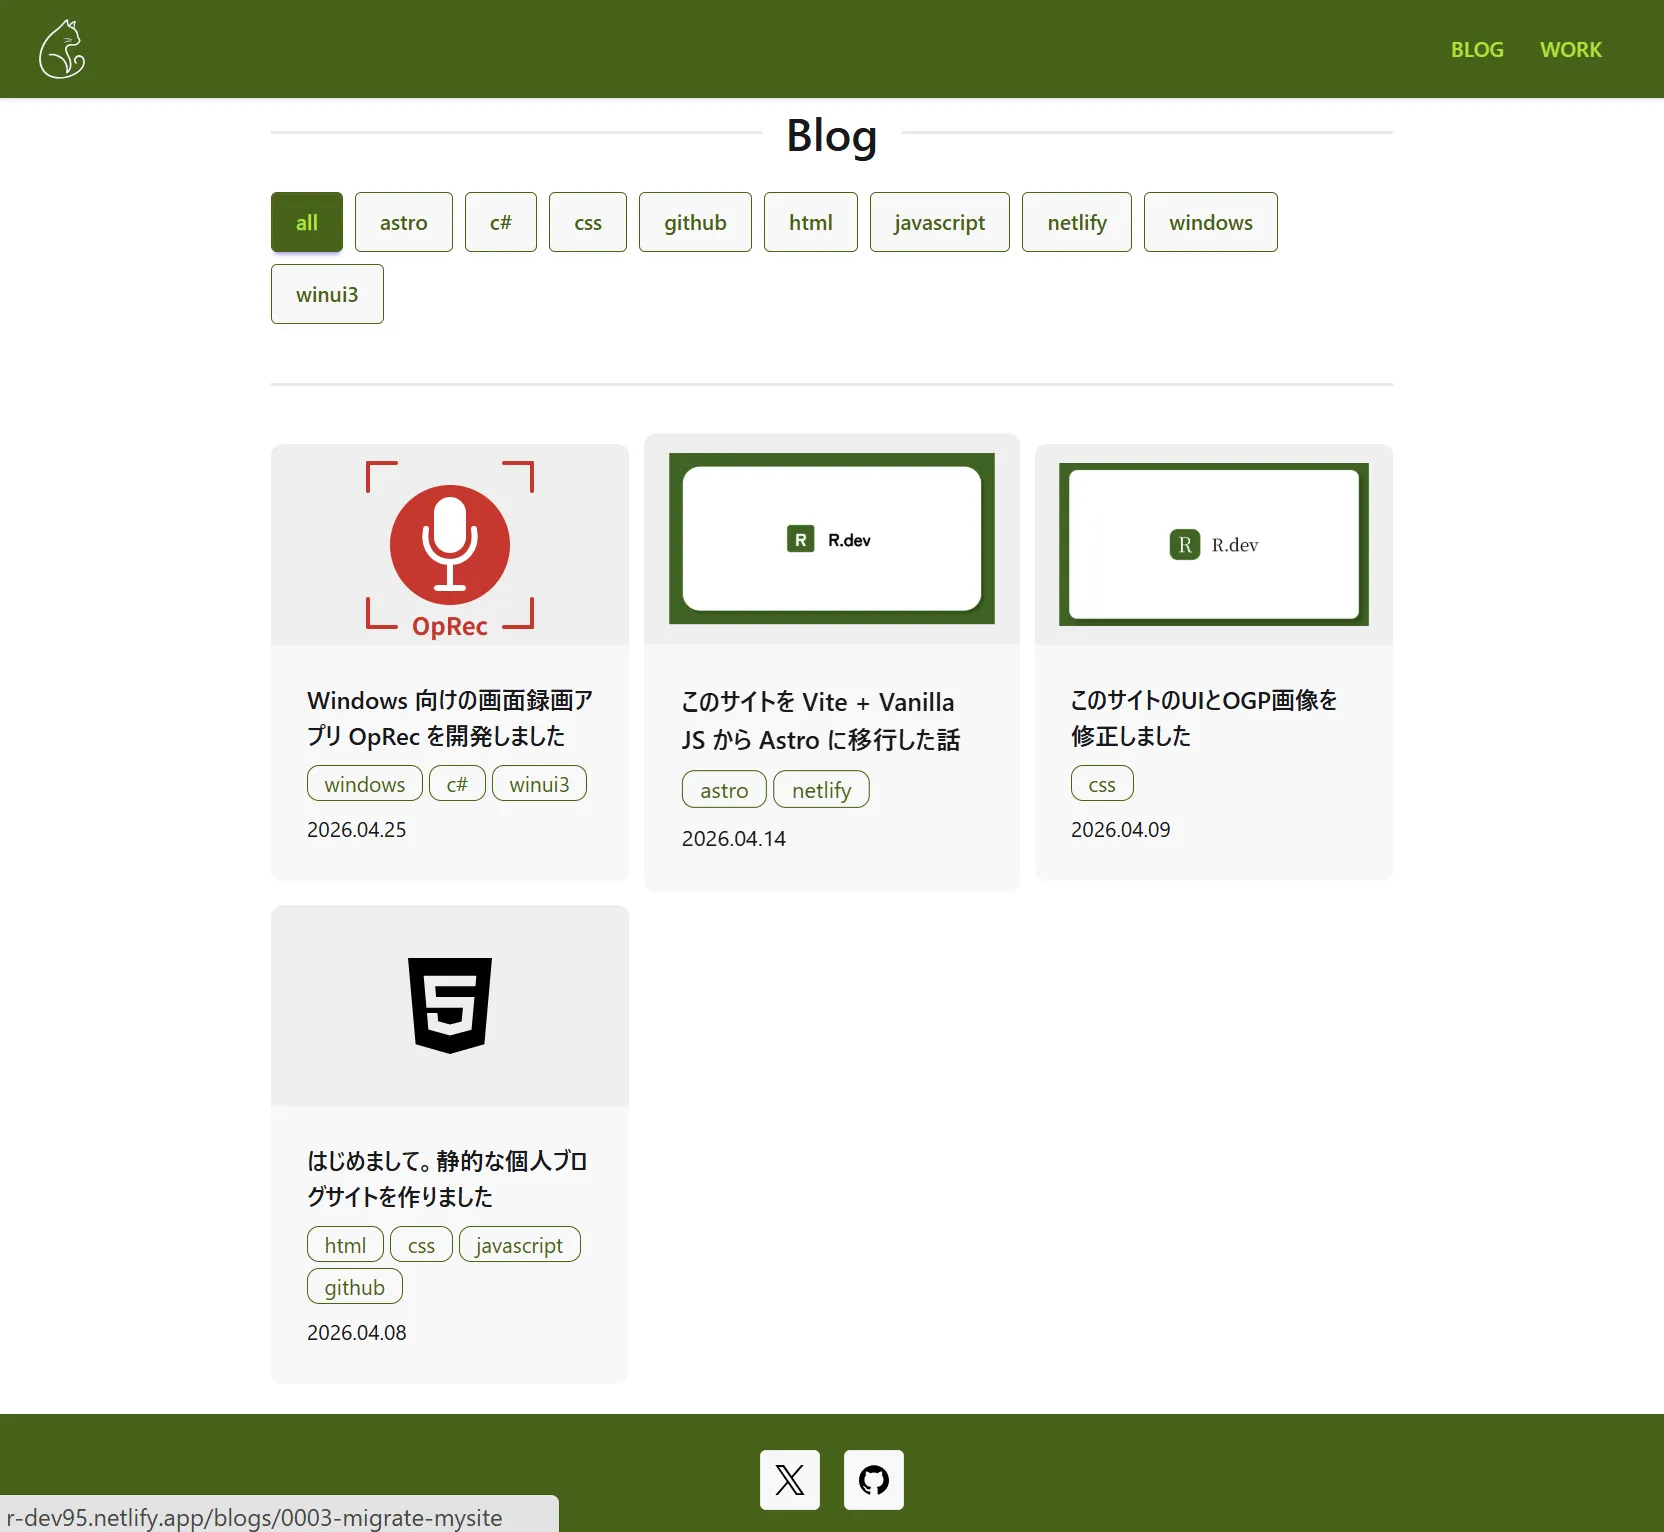Open the OpRec microphone thumbnail
Screen dimensions: 1664x1532
click(x=450, y=545)
